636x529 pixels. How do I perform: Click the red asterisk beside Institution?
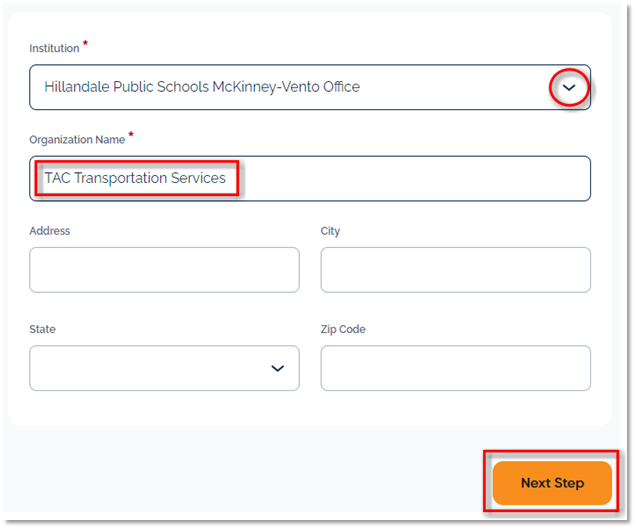(x=85, y=44)
